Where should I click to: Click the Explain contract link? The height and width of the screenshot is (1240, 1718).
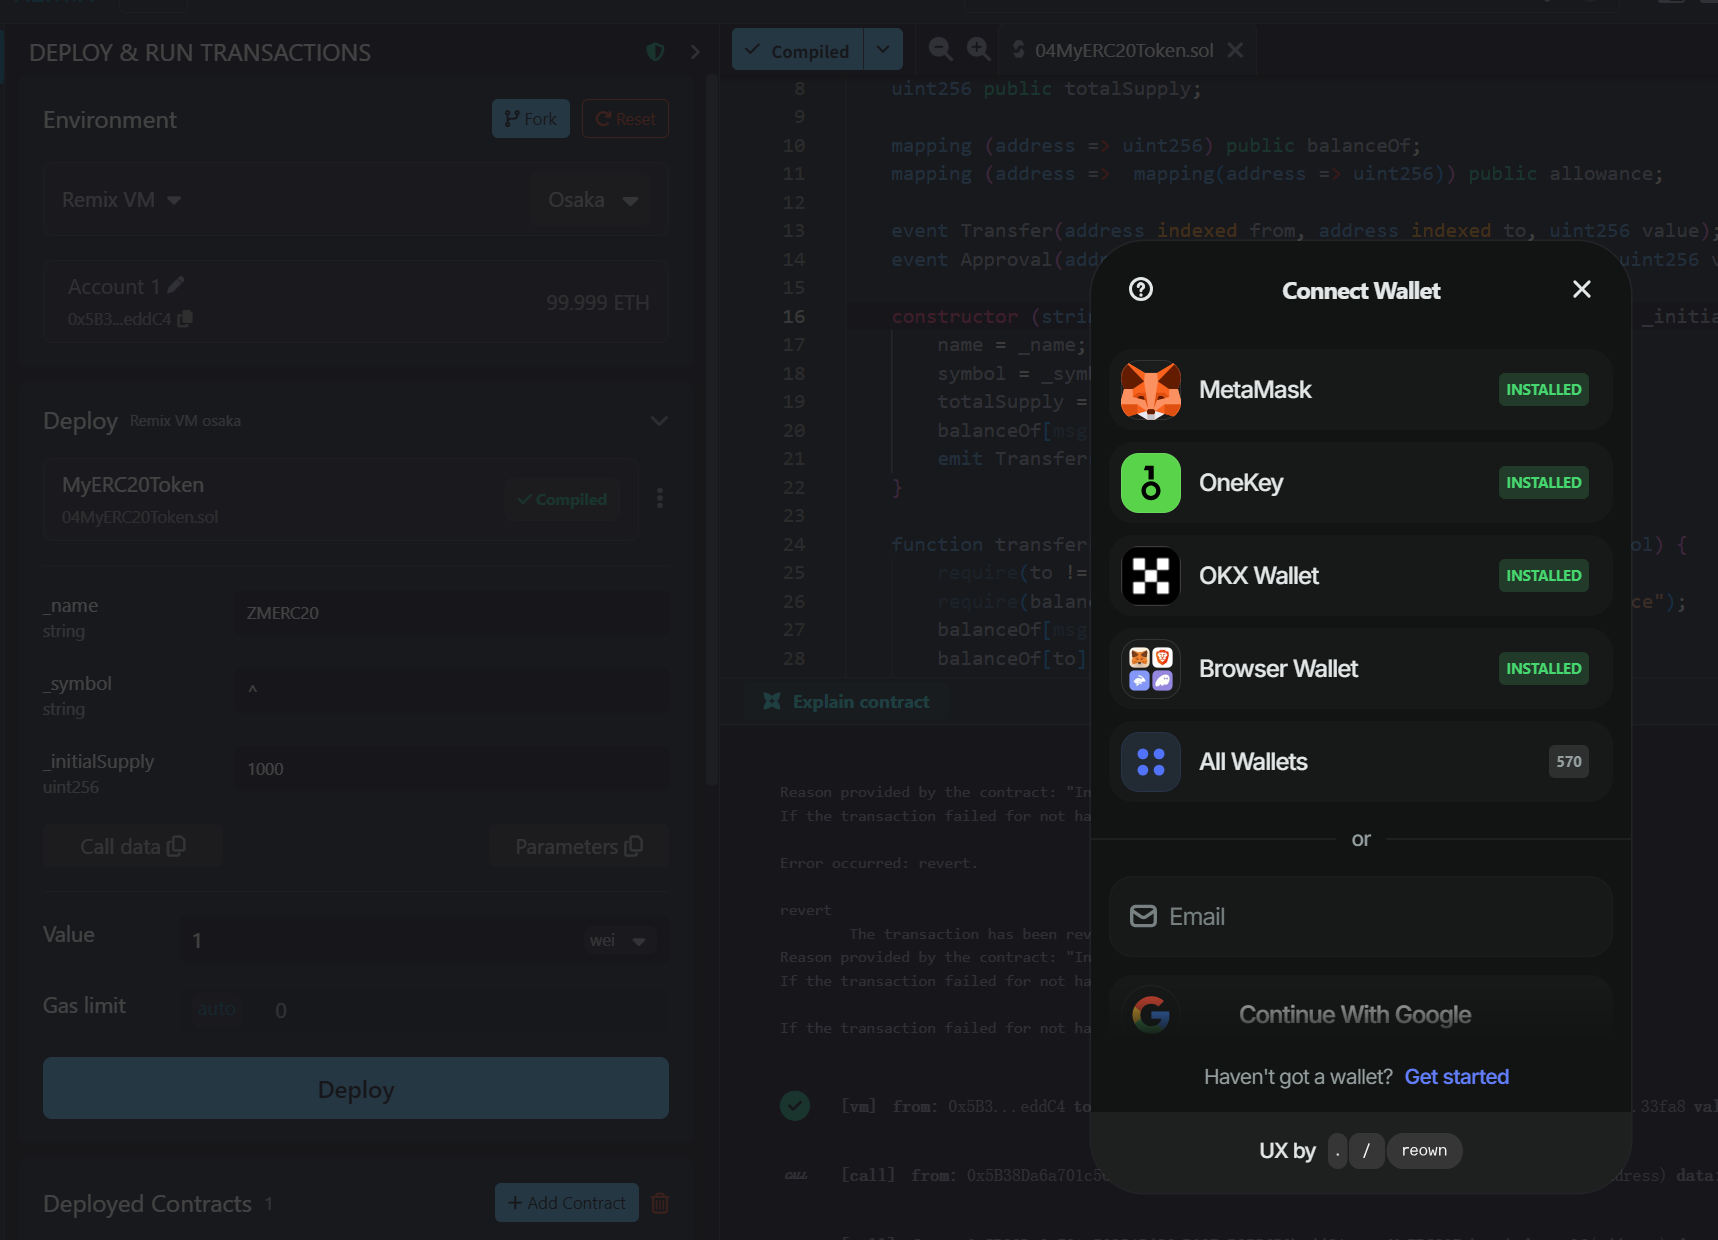pyautogui.click(x=861, y=702)
